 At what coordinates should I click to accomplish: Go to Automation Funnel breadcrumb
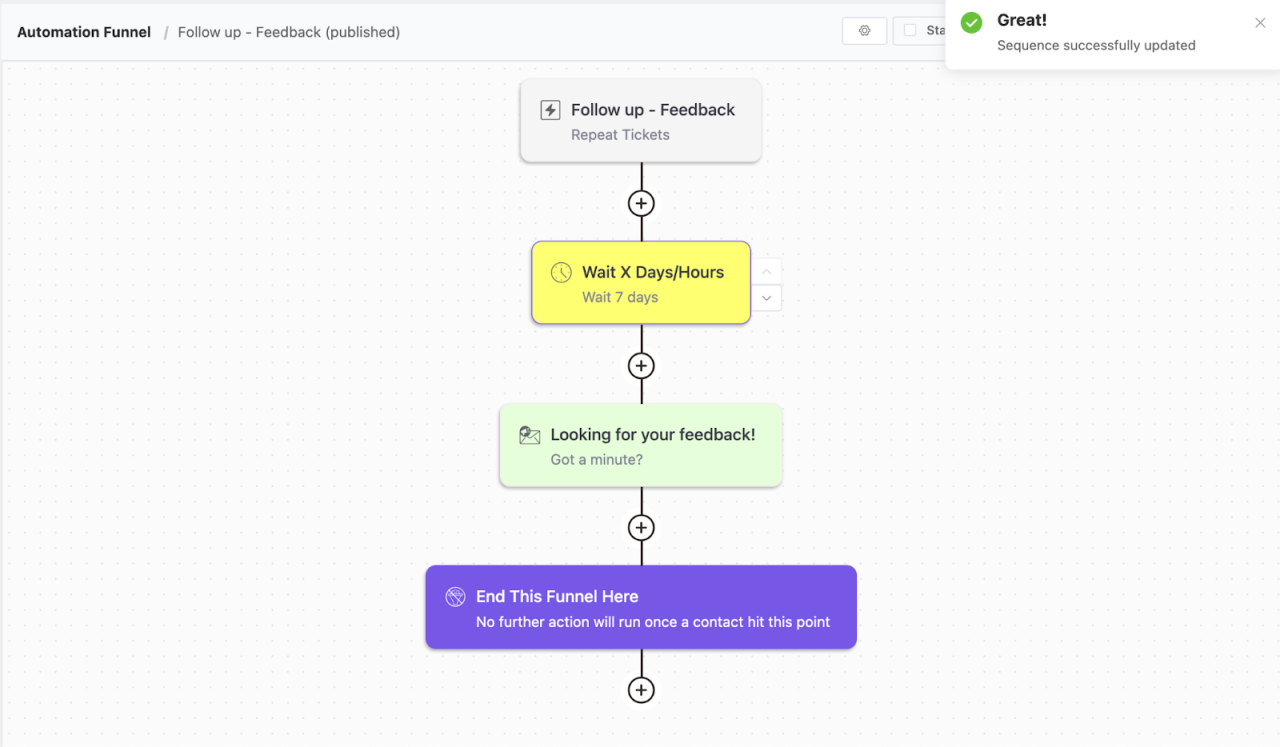point(84,32)
